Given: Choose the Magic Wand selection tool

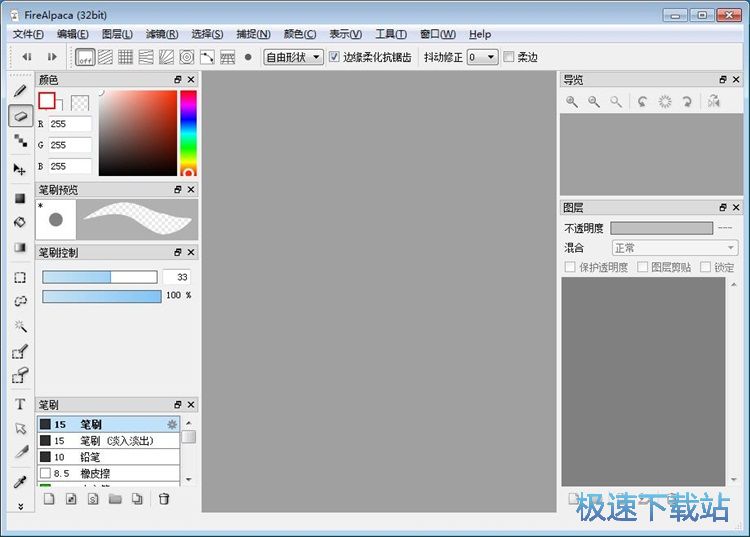Looking at the screenshot, I should pos(20,326).
